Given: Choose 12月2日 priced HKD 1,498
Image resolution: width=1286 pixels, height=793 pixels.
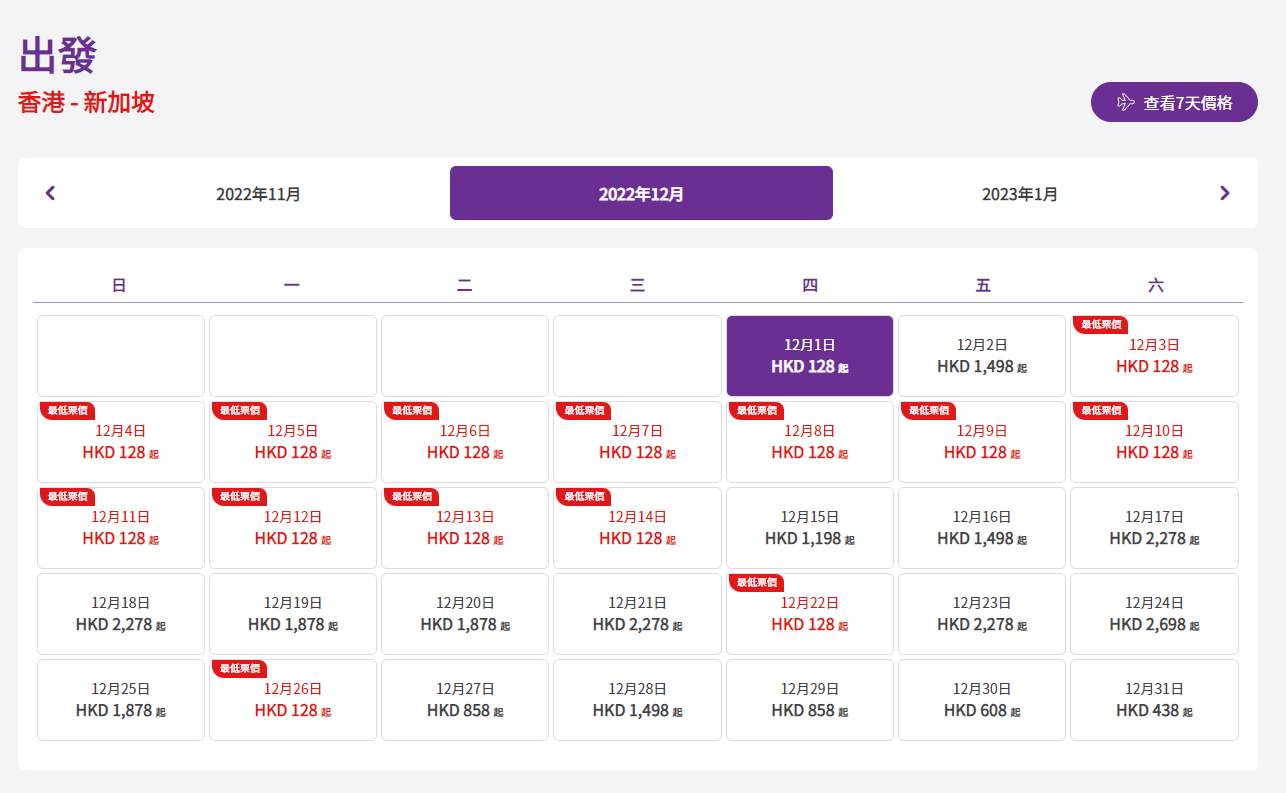Looking at the screenshot, I should coord(981,356).
